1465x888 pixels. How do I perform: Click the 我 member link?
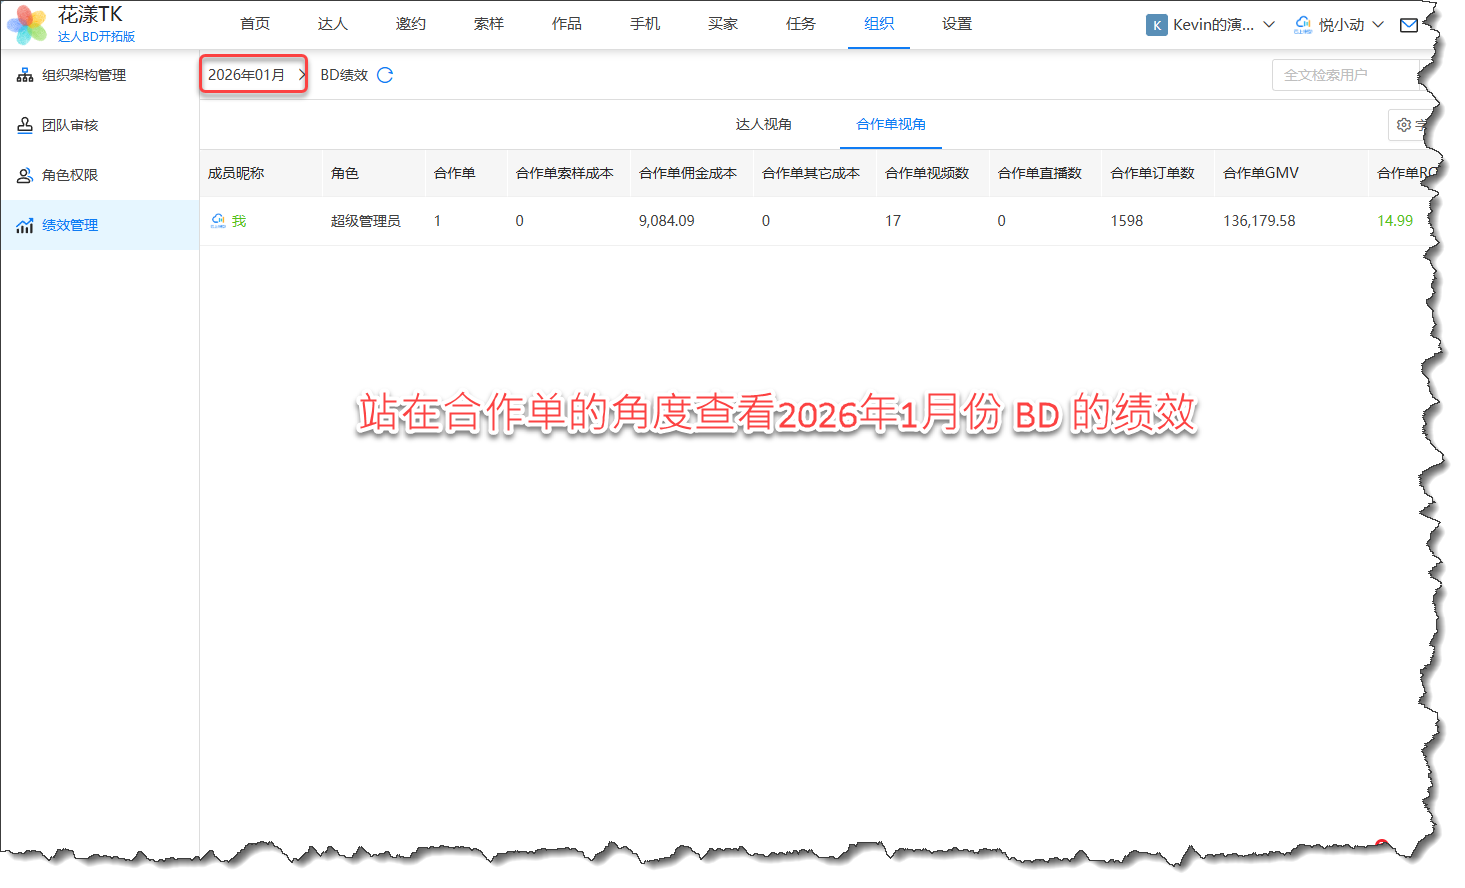click(x=239, y=221)
